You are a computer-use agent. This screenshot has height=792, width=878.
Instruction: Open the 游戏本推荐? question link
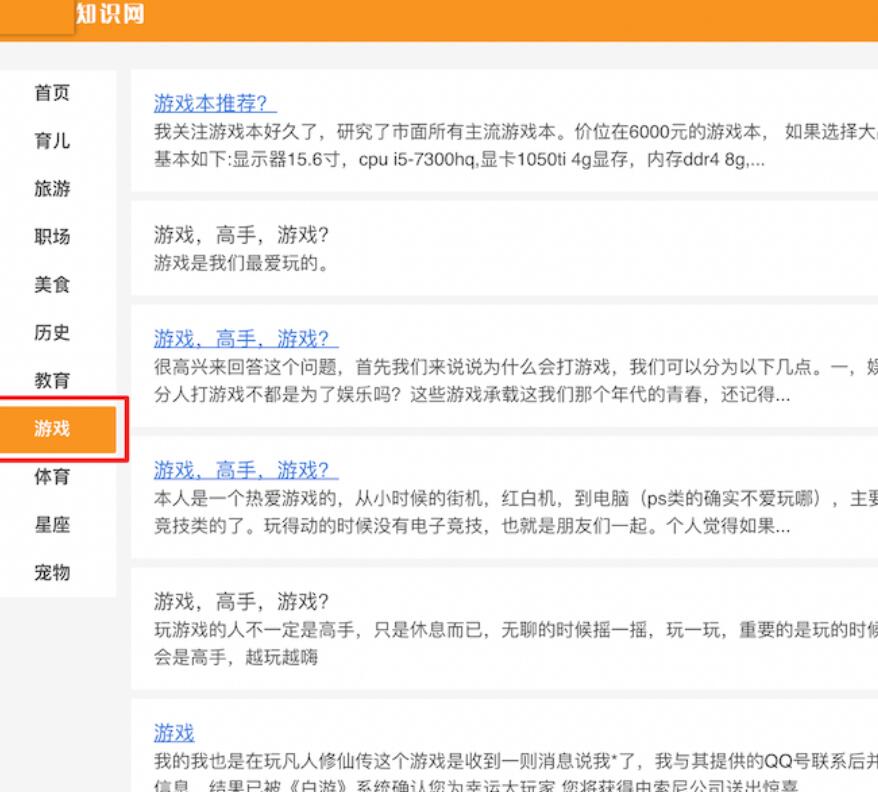(215, 103)
